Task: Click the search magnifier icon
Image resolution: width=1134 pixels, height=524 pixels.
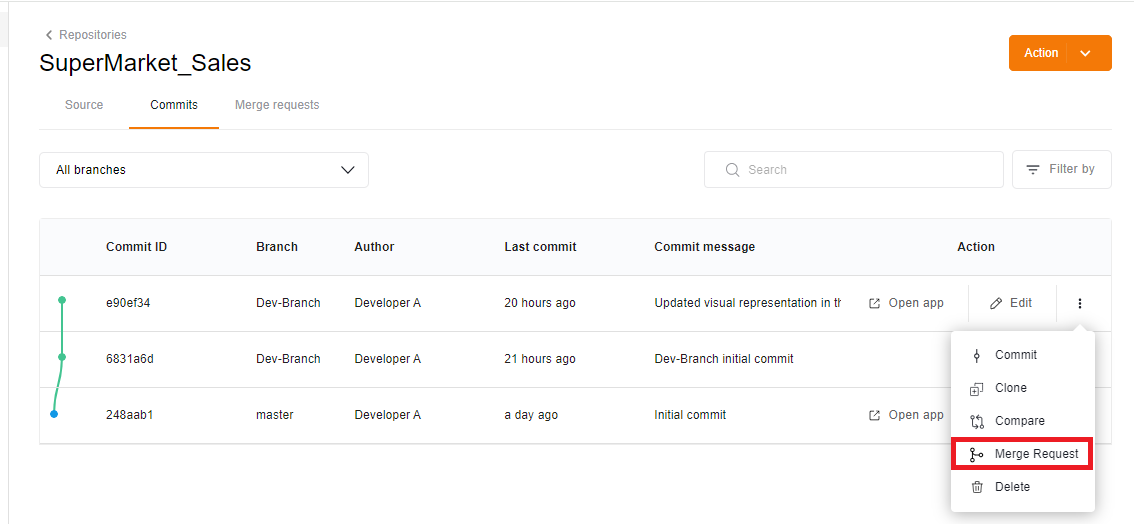Action: pyautogui.click(x=733, y=170)
